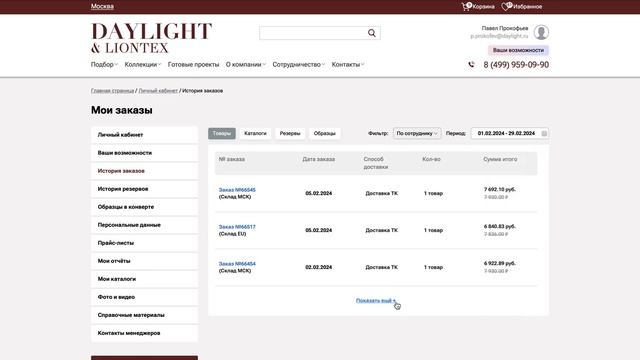Open Ваши возможности in sidebar

(x=144, y=153)
